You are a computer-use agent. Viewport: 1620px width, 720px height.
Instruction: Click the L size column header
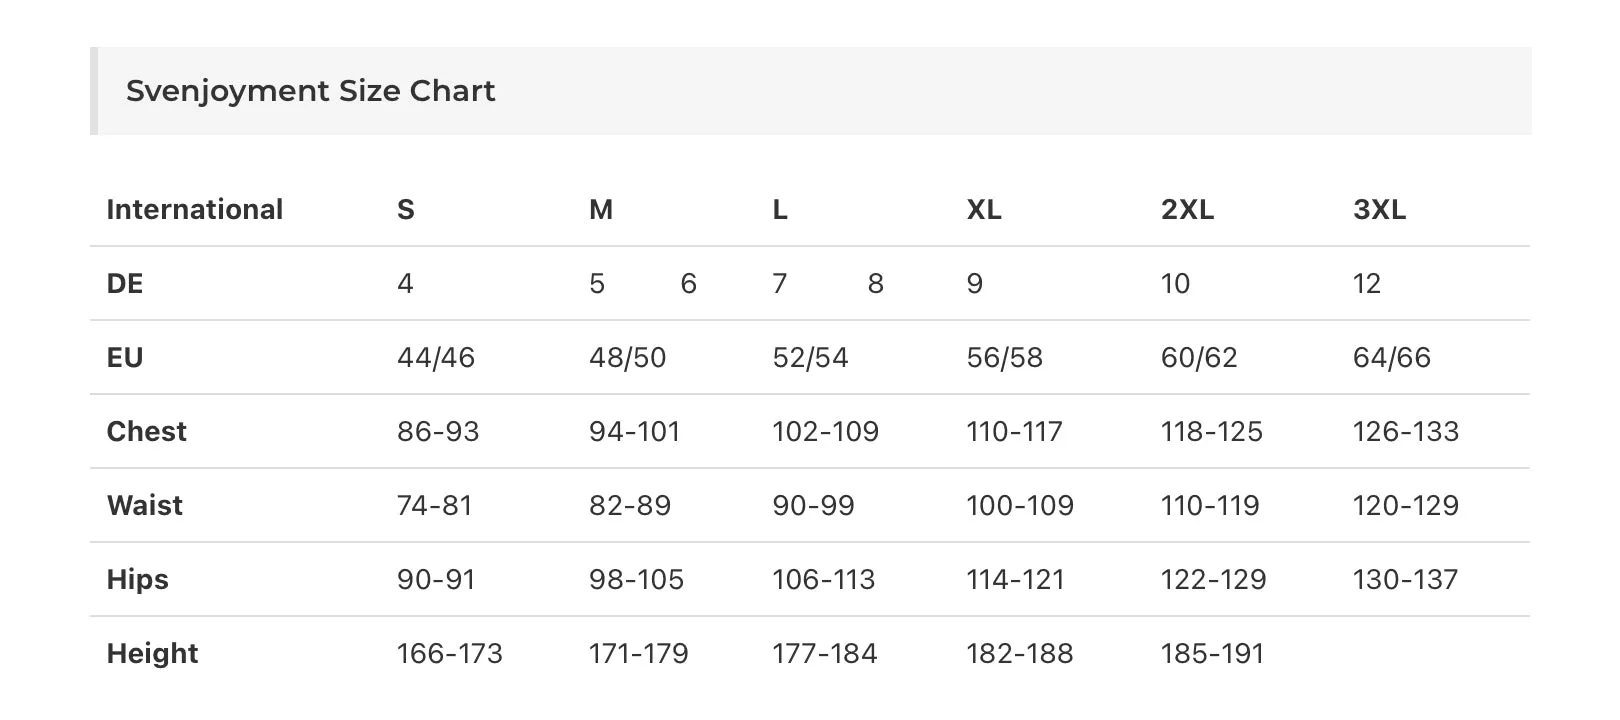pyautogui.click(x=780, y=209)
